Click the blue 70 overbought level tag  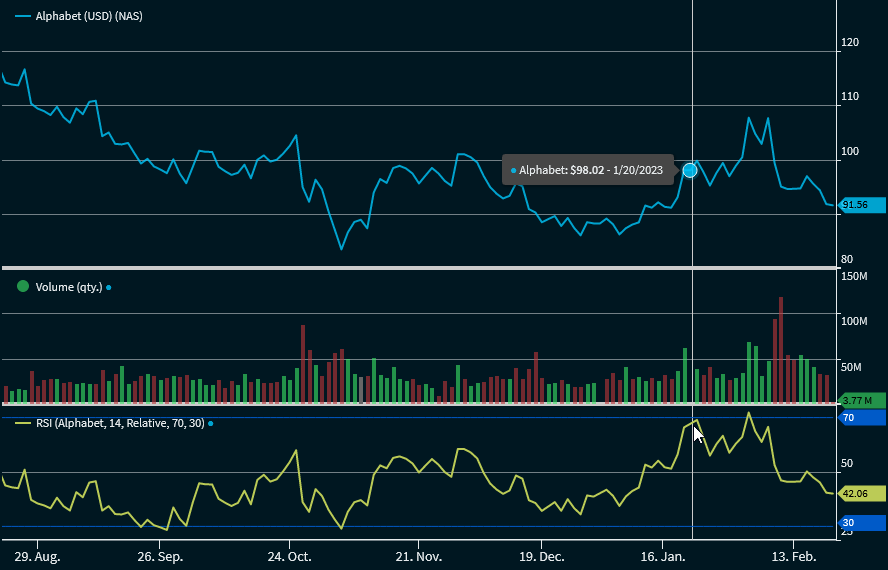click(x=862, y=417)
